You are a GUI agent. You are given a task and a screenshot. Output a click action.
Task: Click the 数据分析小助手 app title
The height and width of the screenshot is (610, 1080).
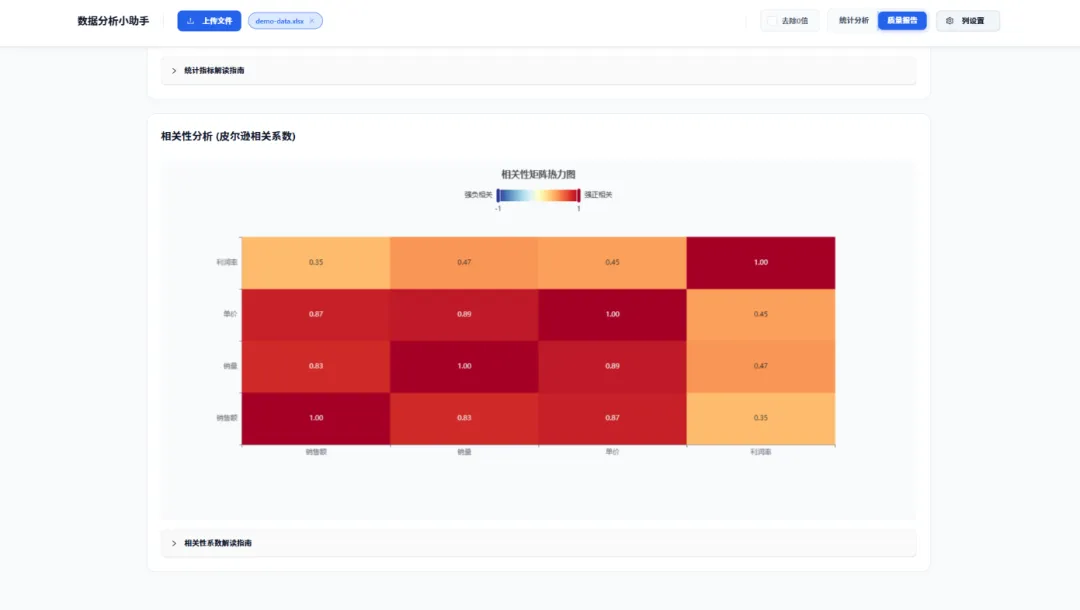pos(113,21)
